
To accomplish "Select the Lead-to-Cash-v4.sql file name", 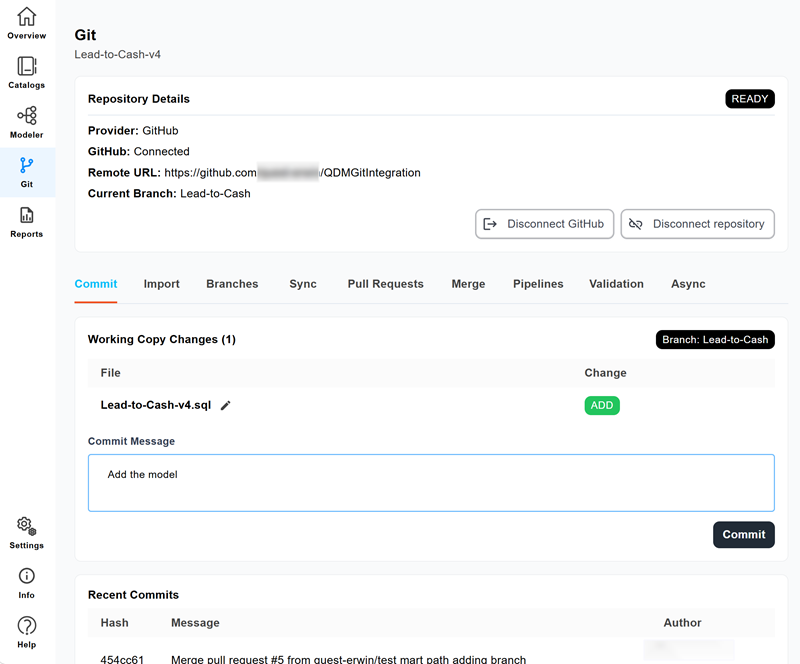I will (156, 405).
